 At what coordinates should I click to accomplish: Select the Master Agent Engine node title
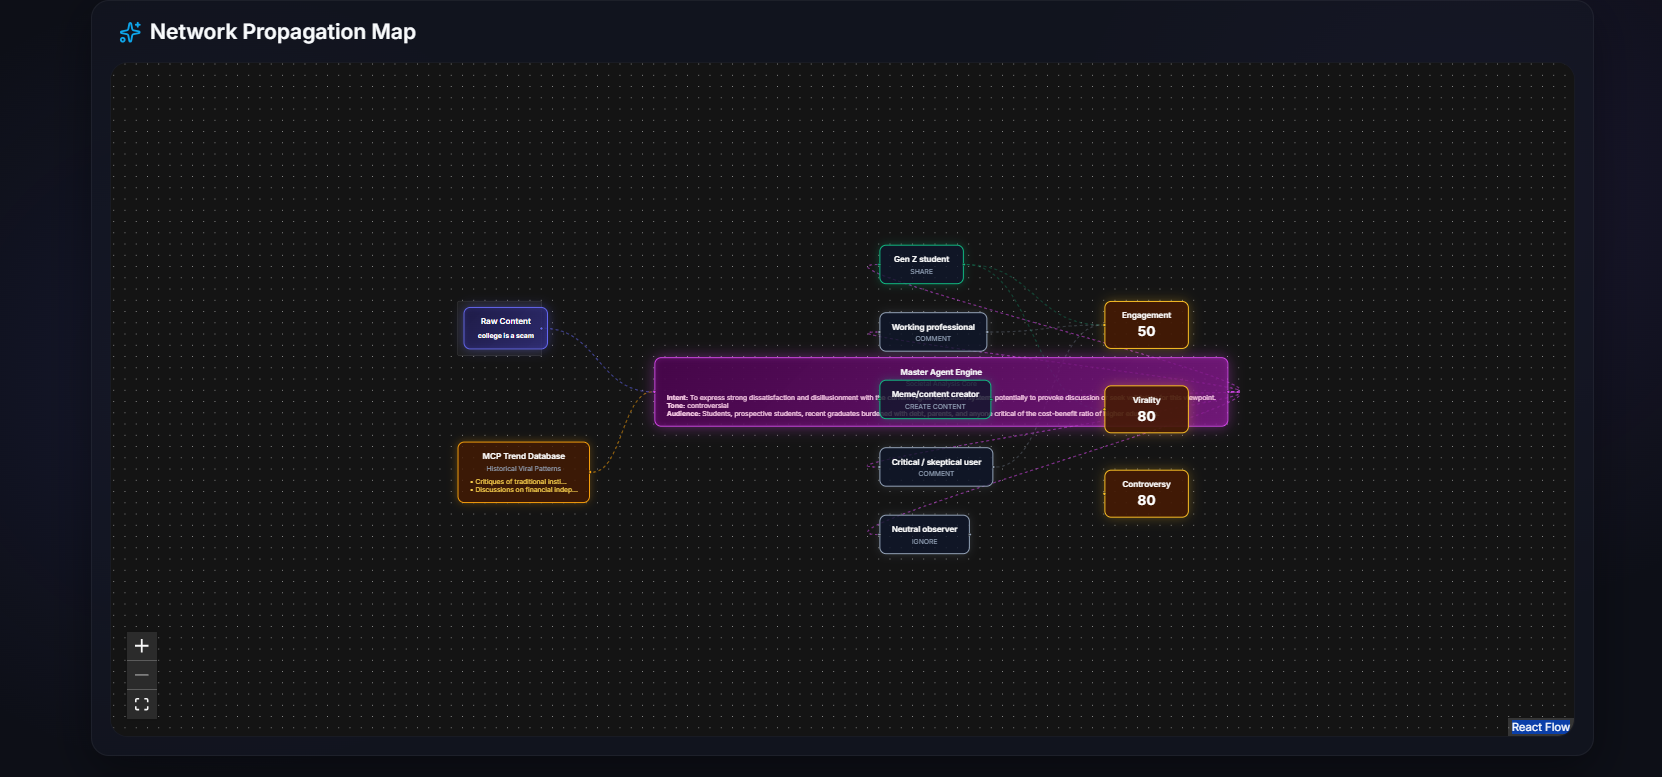941,372
